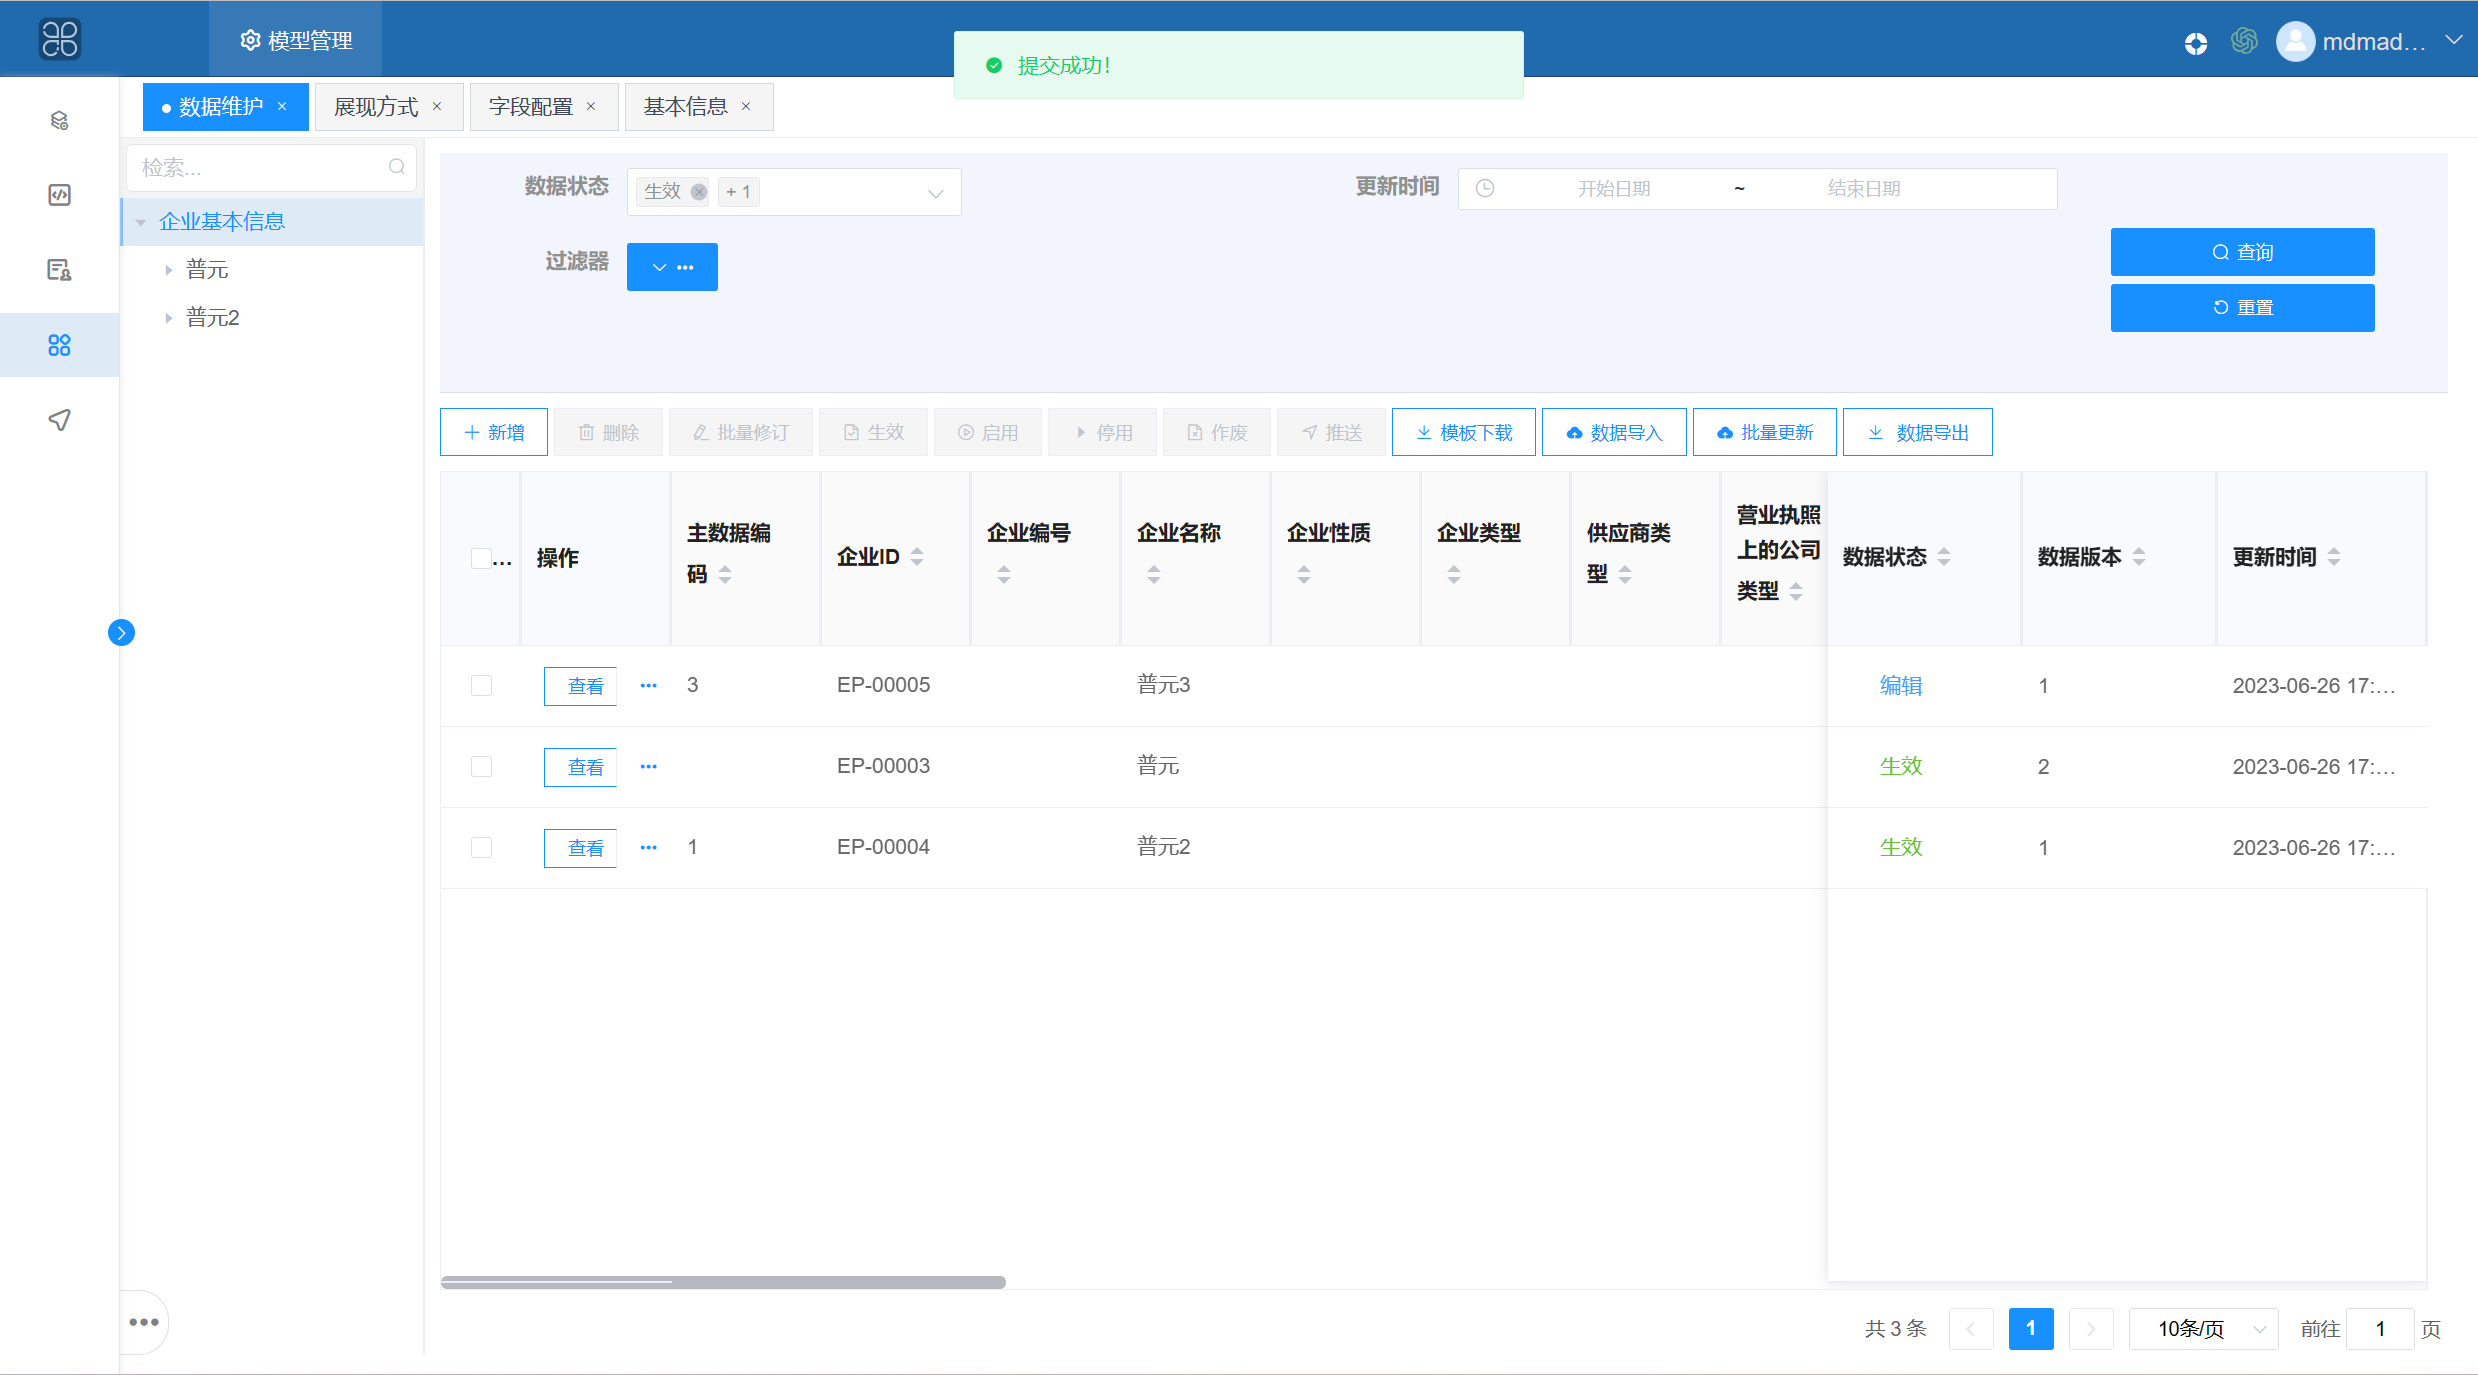The width and height of the screenshot is (2478, 1375).
Task: Remove the 生效 tag from 数据状态 filter
Action: pos(699,192)
